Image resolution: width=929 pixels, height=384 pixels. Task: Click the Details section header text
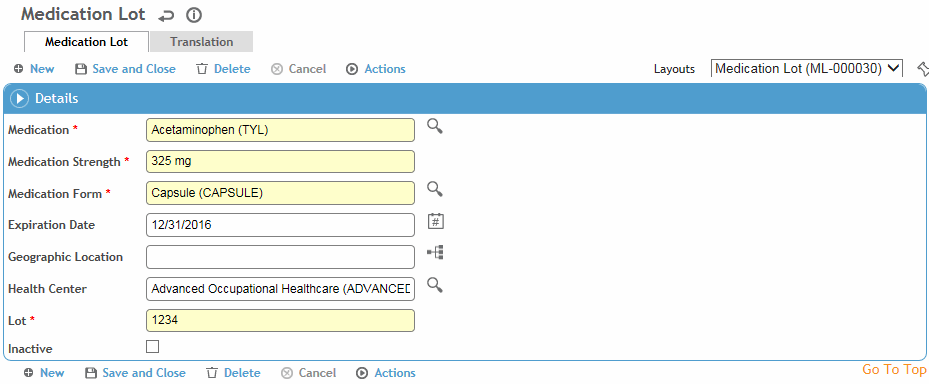tap(57, 99)
